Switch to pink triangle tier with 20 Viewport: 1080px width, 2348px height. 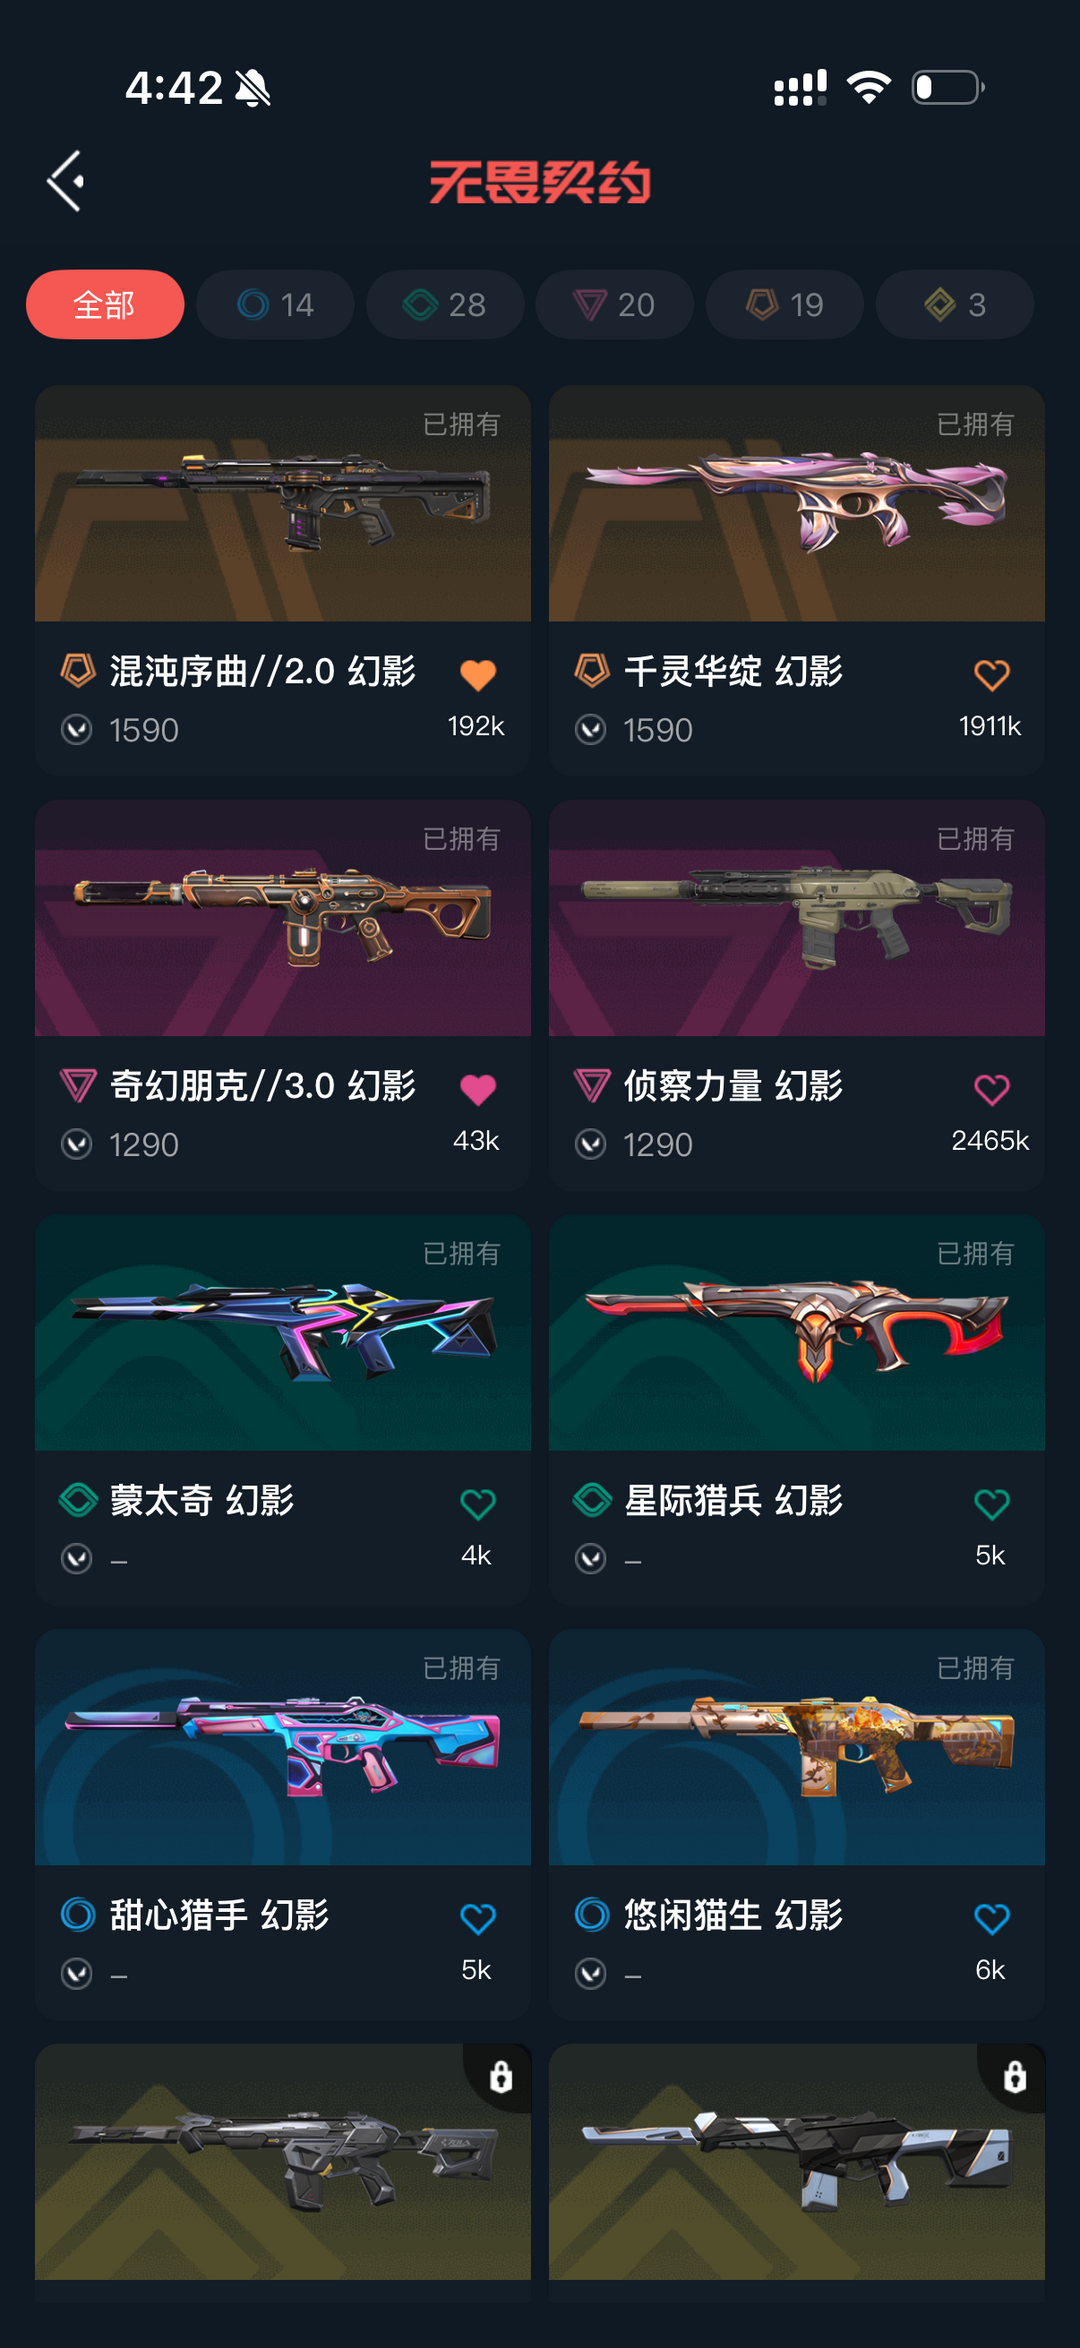click(x=615, y=304)
